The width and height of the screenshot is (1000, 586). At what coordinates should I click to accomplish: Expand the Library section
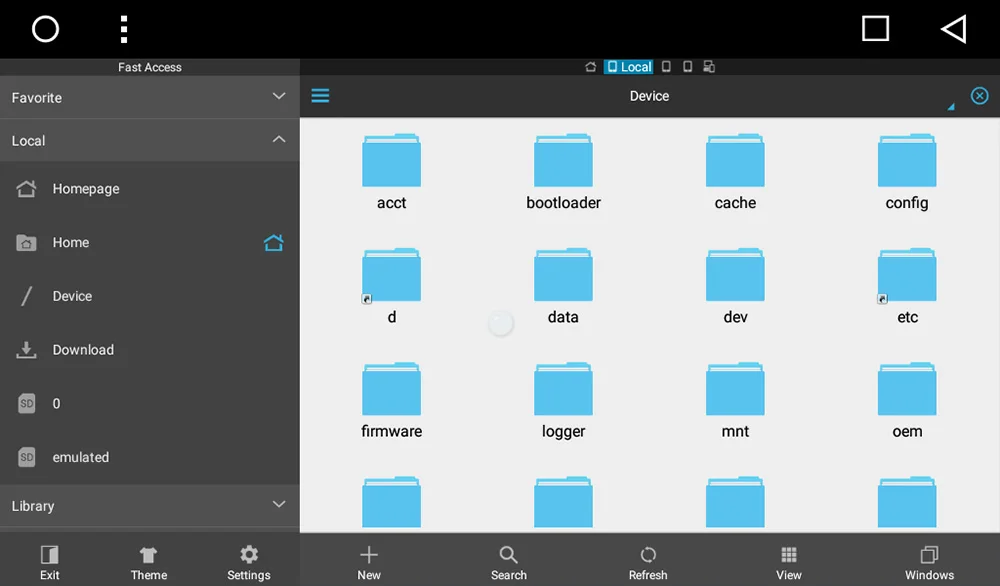pos(150,506)
